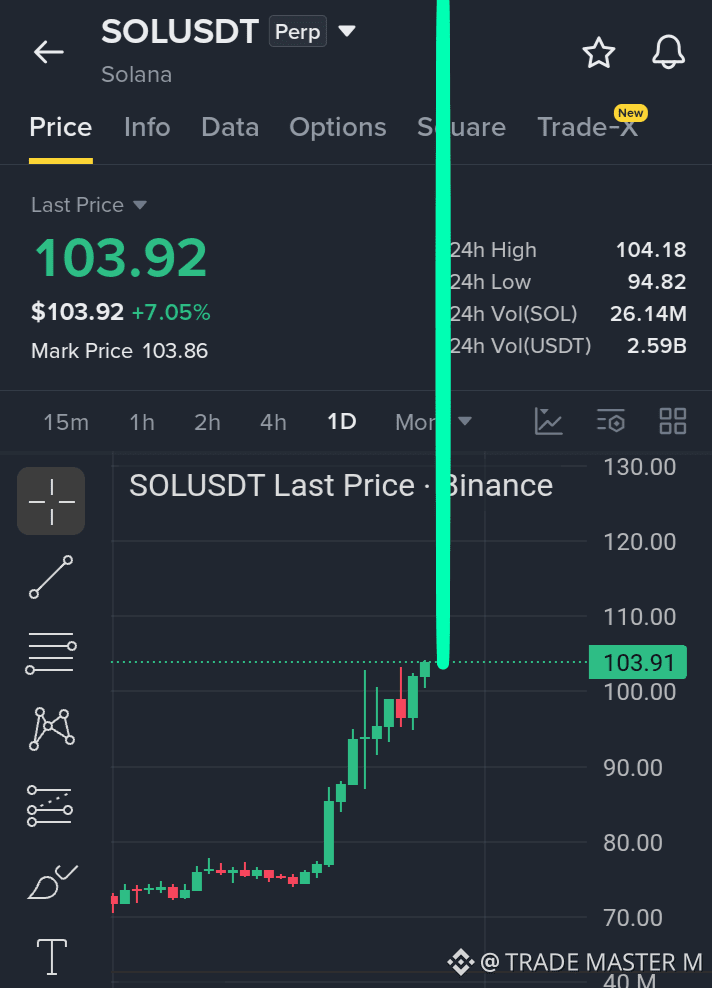
Task: Click the 90.00 price axis label
Action: [633, 767]
